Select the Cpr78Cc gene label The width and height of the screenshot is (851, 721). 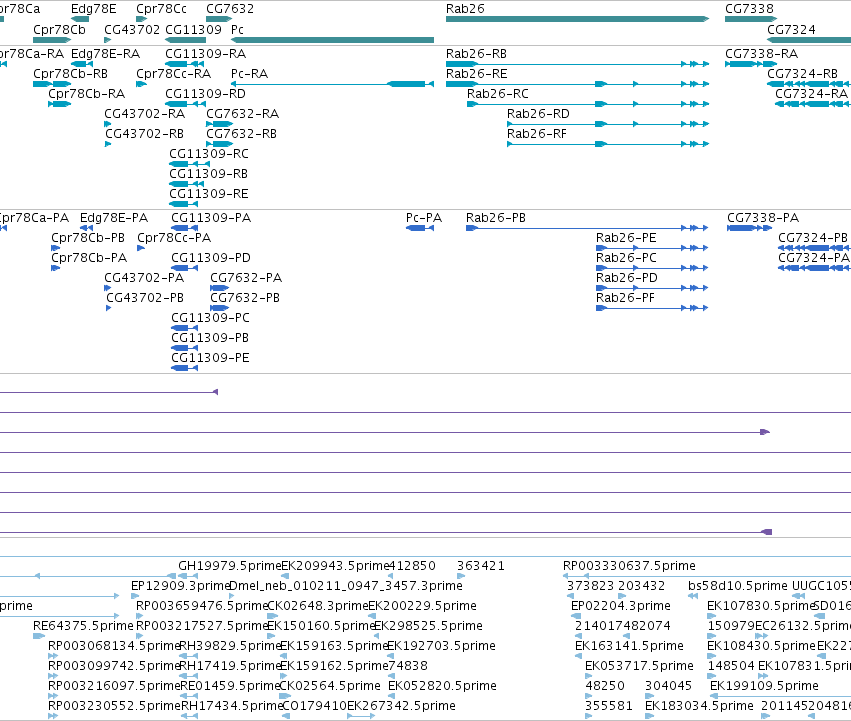coord(161,9)
